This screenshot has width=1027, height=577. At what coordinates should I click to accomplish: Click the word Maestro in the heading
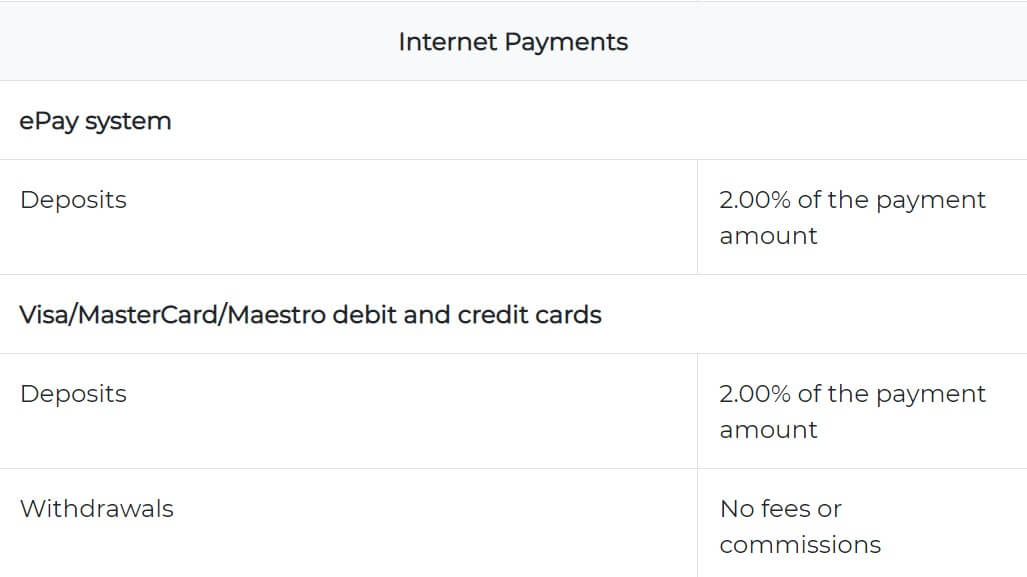coord(276,315)
